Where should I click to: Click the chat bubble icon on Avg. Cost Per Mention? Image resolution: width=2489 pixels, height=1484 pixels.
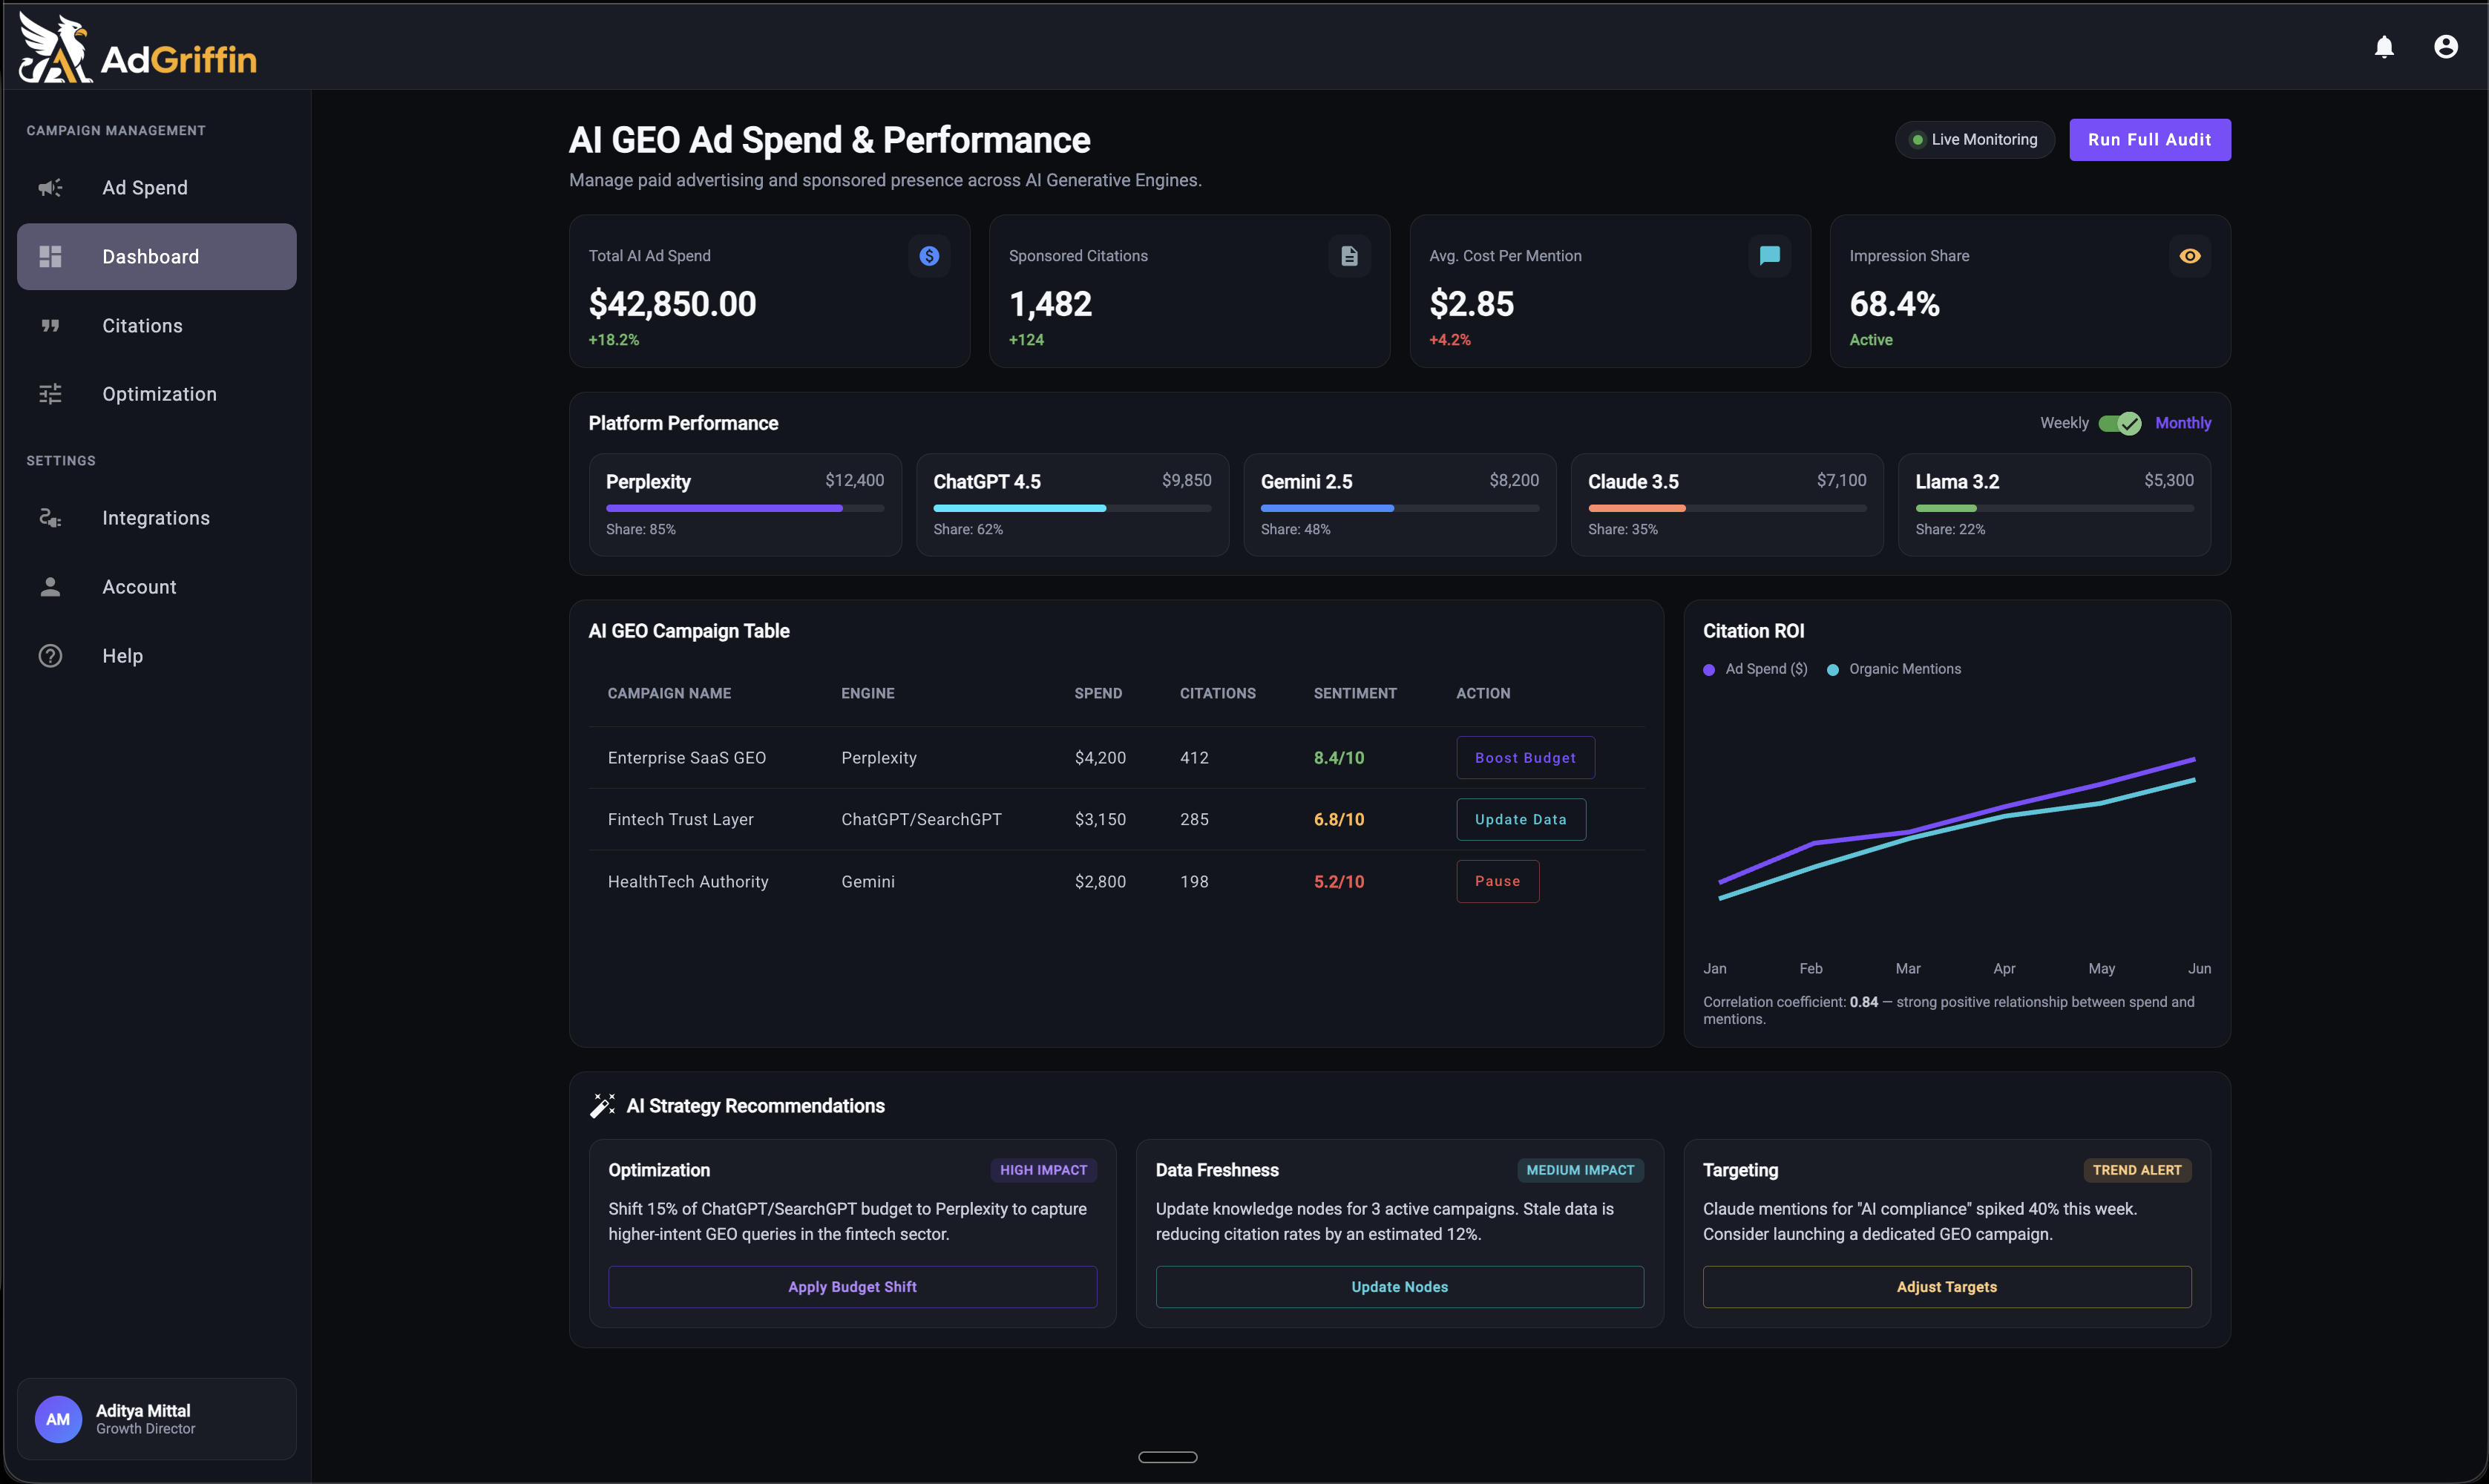(x=1769, y=256)
